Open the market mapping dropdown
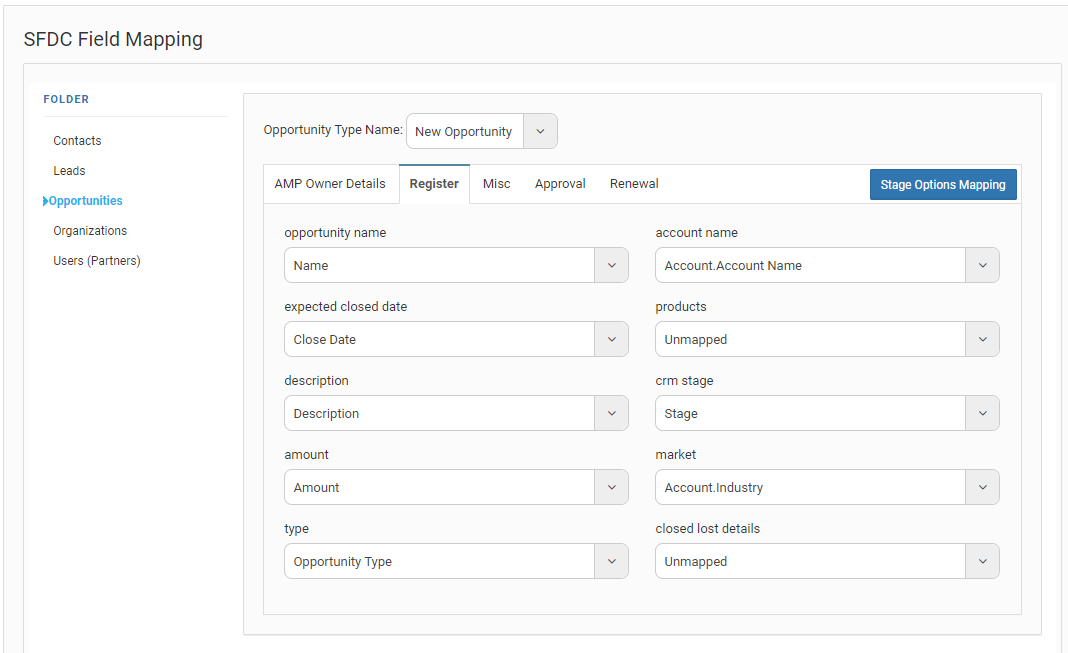 (982, 488)
